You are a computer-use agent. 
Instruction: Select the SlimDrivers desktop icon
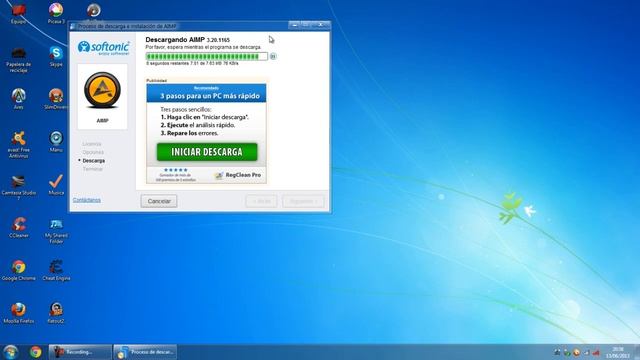pos(56,99)
